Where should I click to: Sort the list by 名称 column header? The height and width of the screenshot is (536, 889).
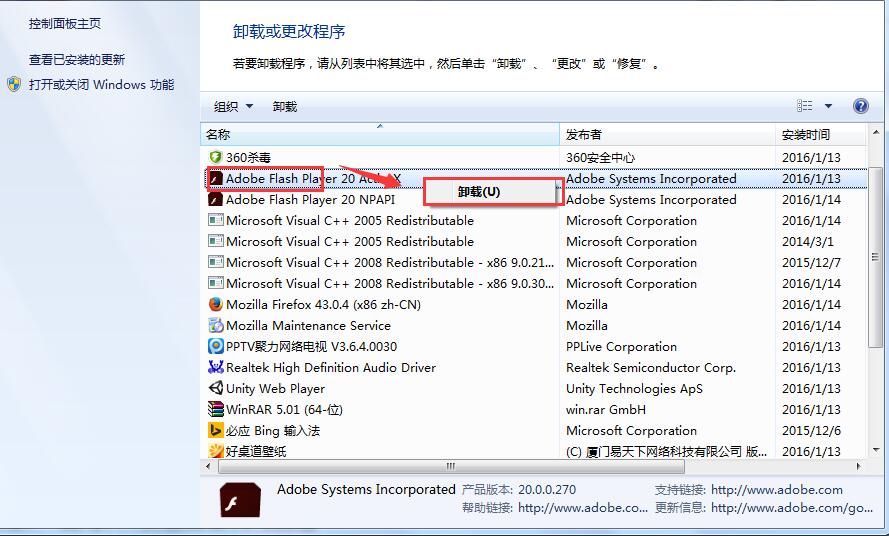tap(379, 135)
